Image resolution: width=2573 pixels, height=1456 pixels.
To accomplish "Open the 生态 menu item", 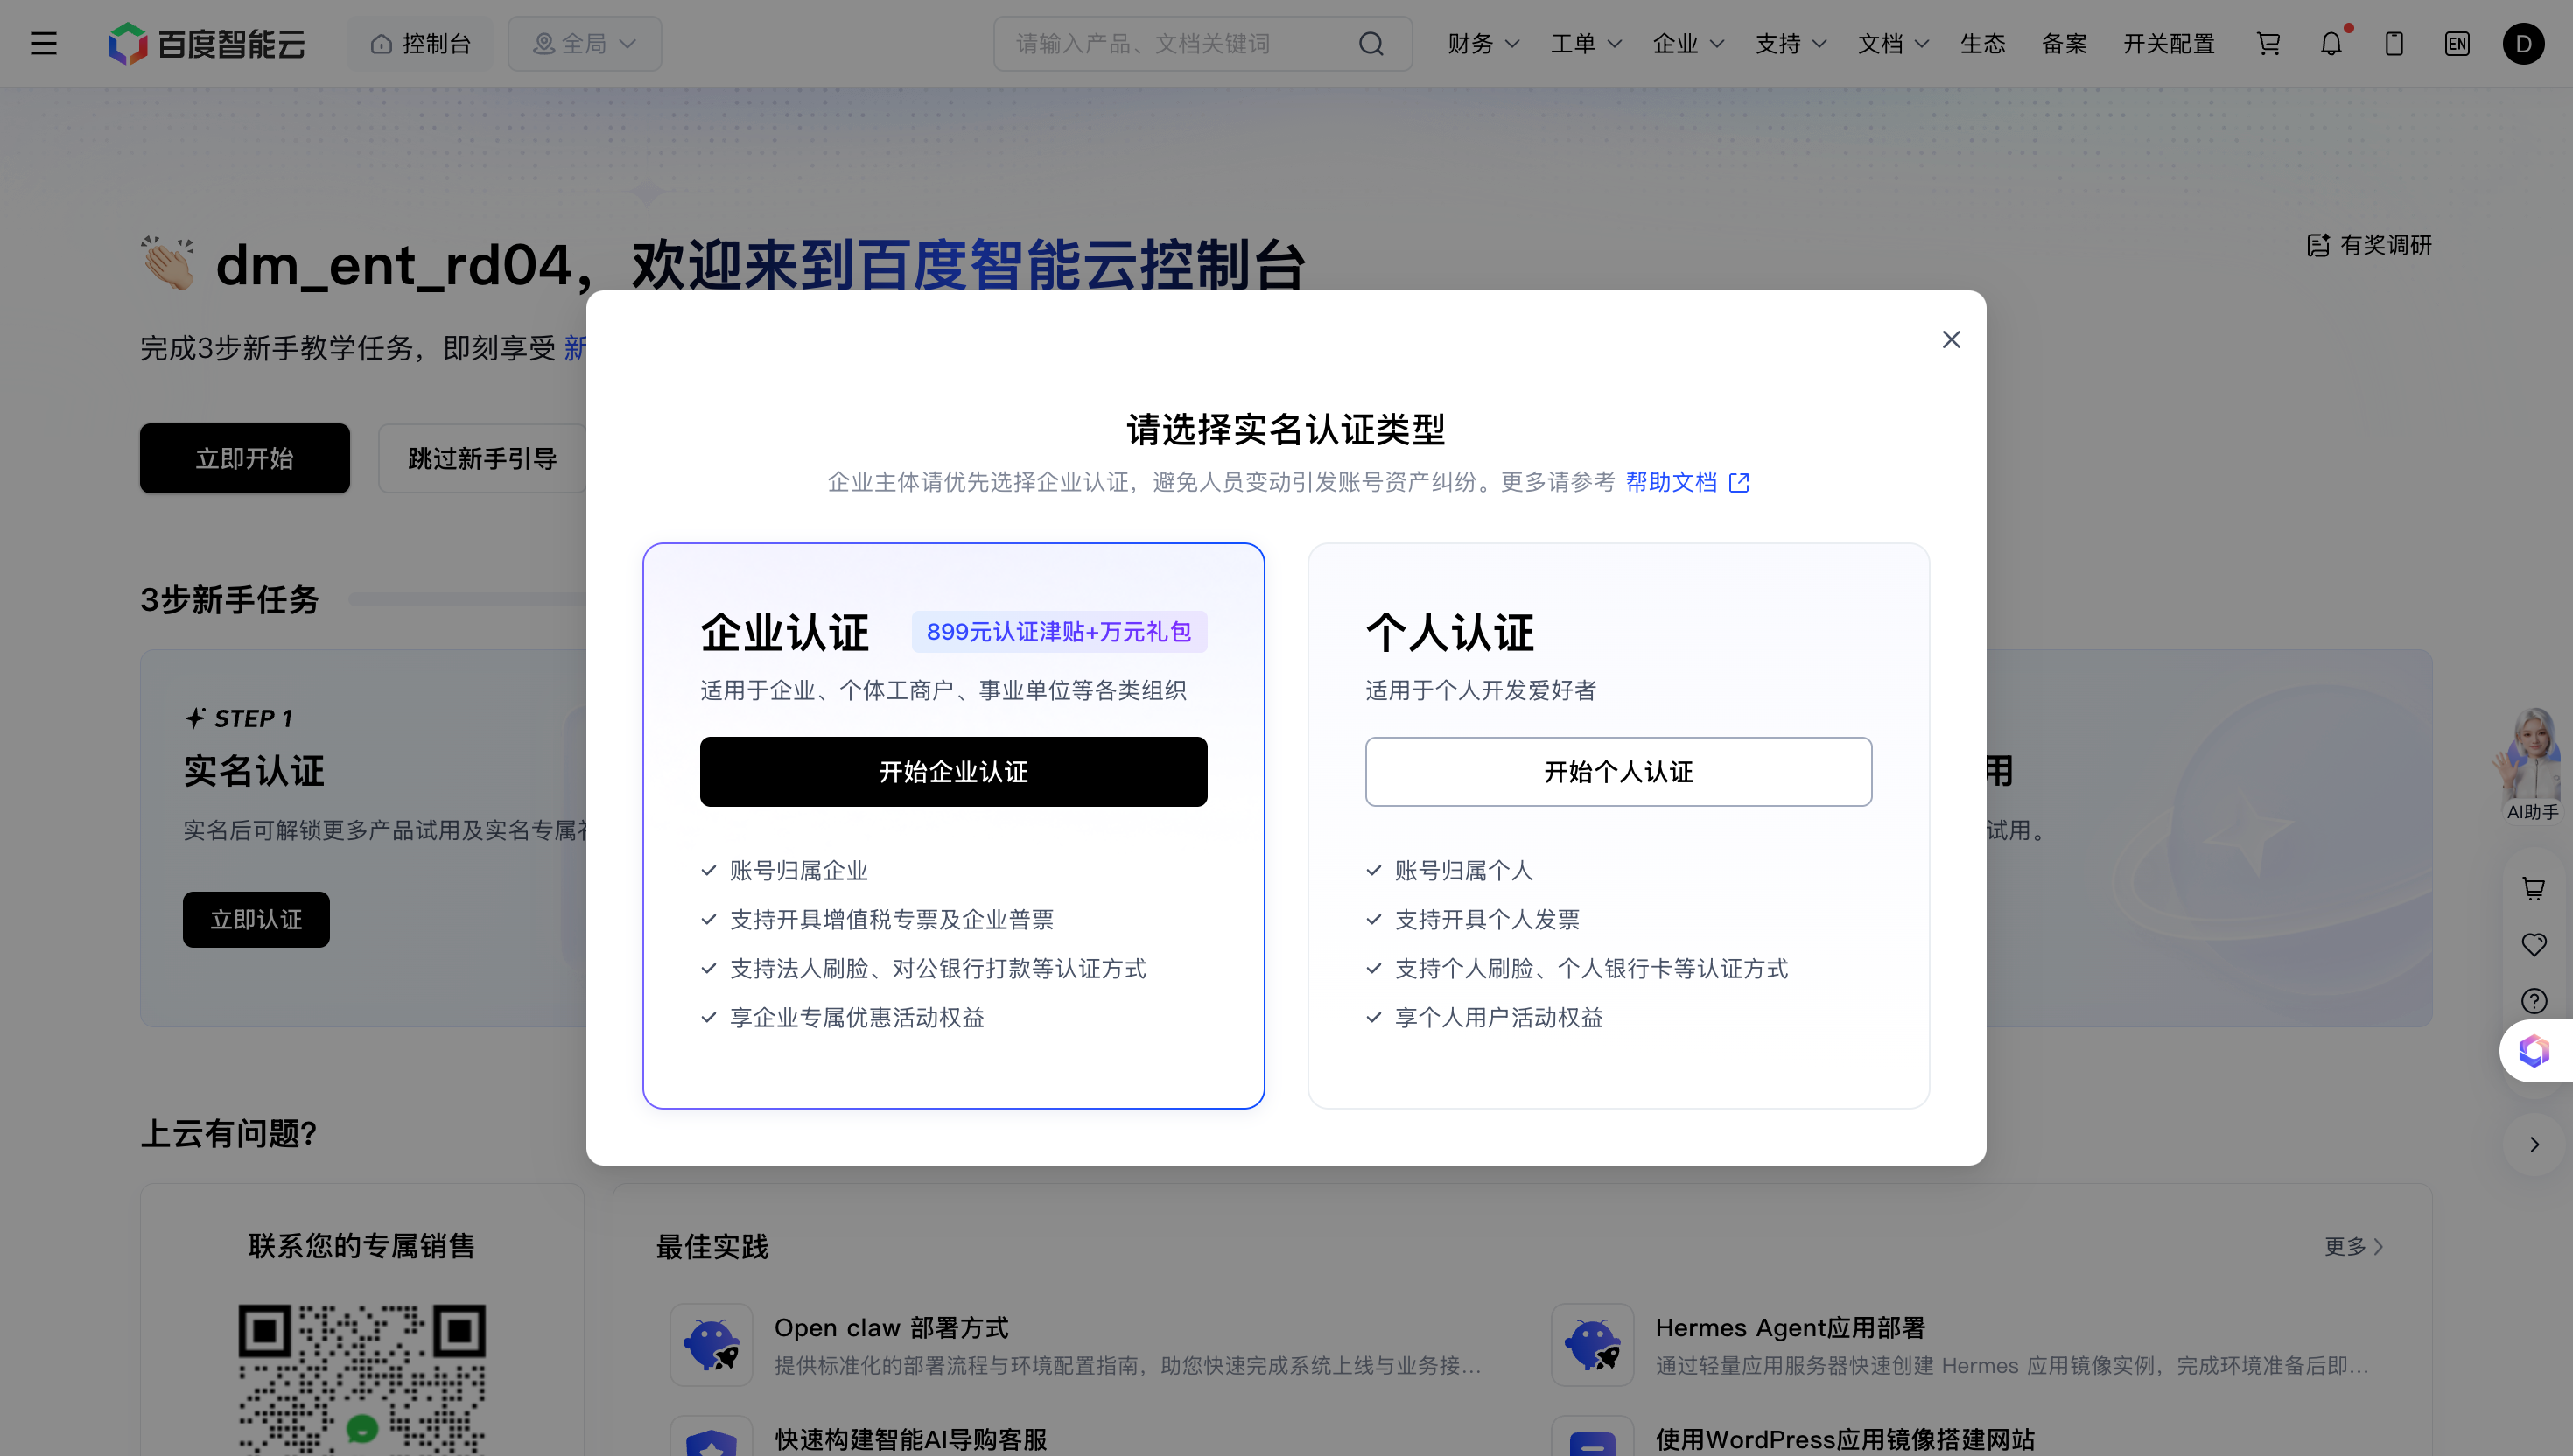I will [x=1983, y=44].
